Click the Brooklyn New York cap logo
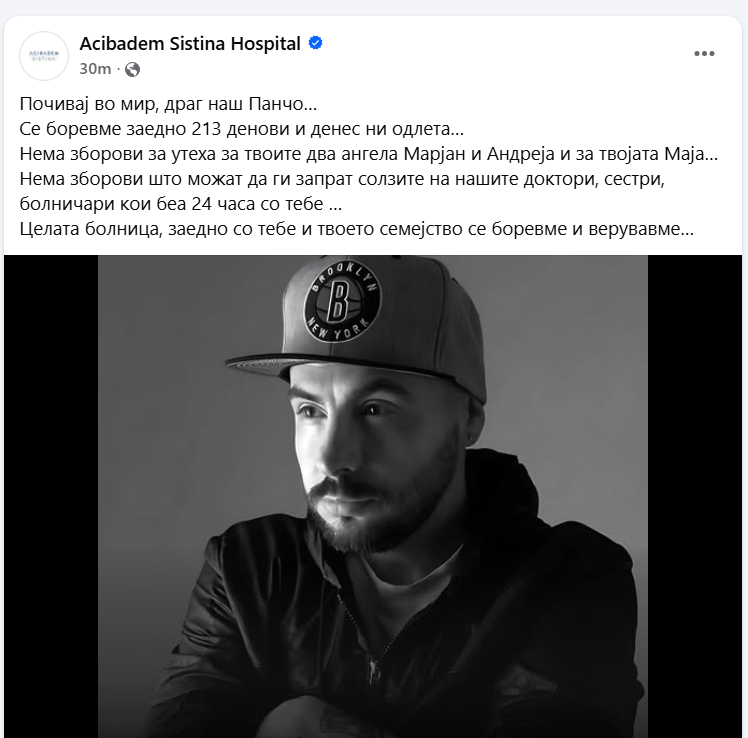 pyautogui.click(x=342, y=303)
